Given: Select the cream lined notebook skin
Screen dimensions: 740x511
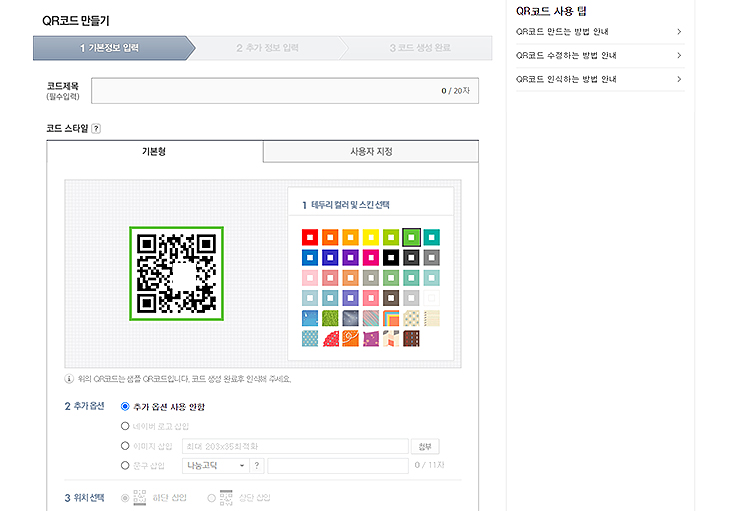Looking at the screenshot, I should (431, 318).
